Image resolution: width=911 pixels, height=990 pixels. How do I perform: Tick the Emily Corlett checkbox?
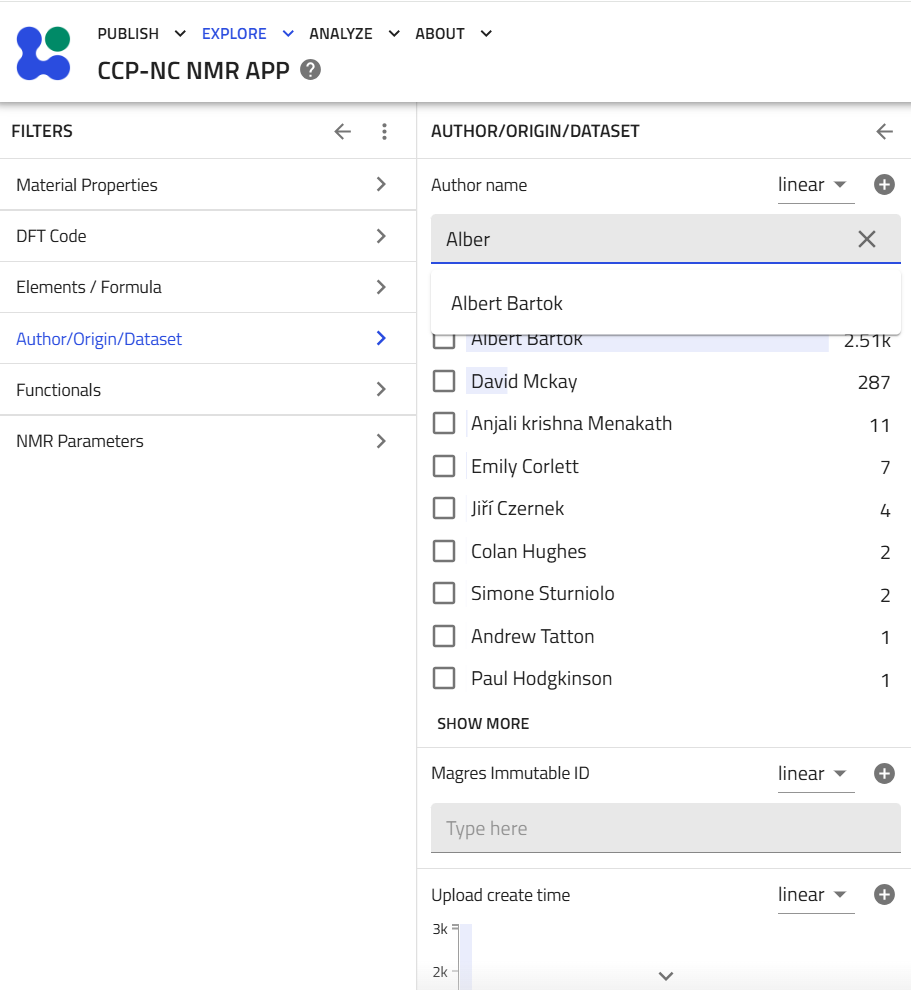pos(444,467)
